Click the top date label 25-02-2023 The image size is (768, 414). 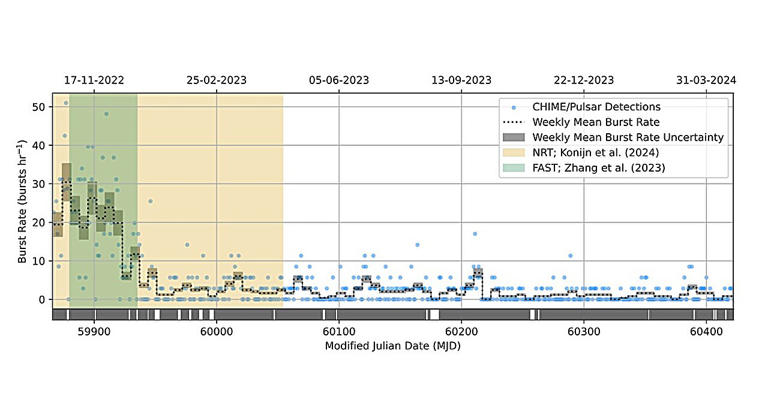[216, 80]
